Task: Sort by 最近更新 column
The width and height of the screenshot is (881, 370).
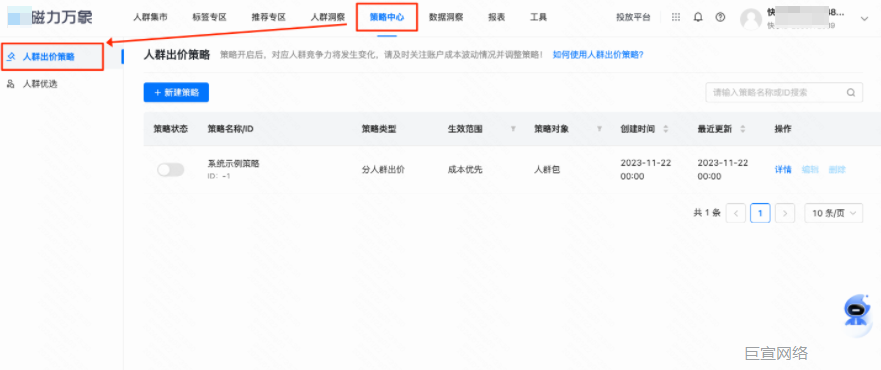Action: coord(743,129)
